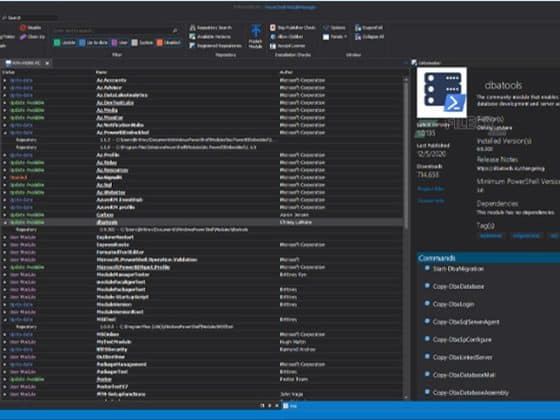Select the Az.Monitor module name
Image resolution: width=560 pixels, height=420 pixels.
110,118
